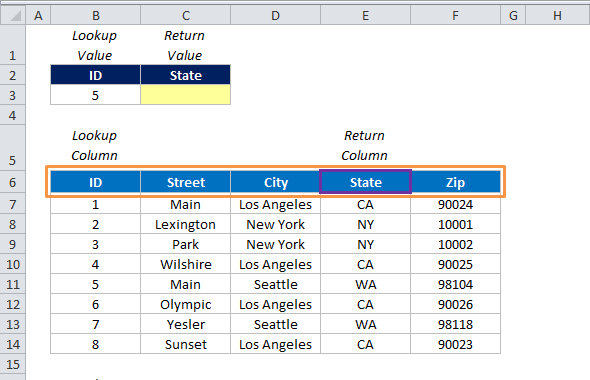Click the Zip table header

pos(455,182)
